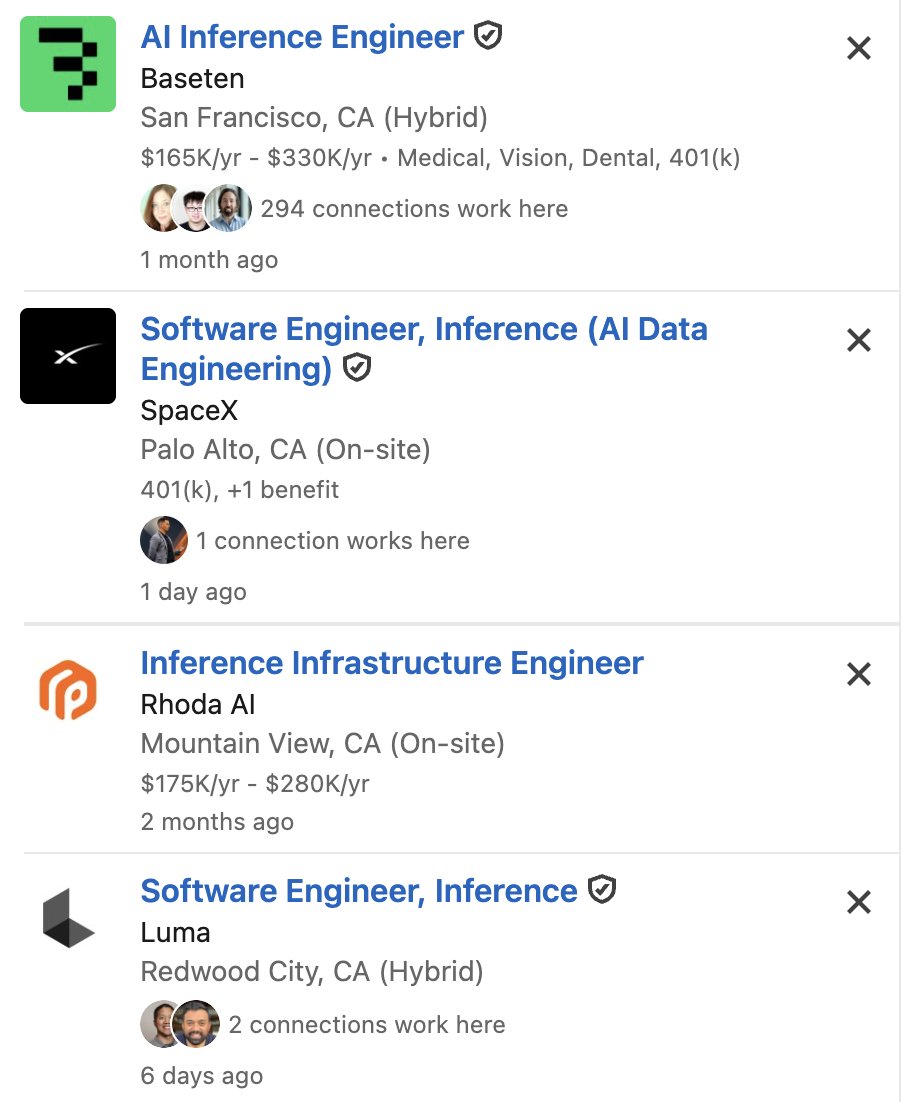
Task: Click the SpaceX connection avatar
Action: click(164, 540)
